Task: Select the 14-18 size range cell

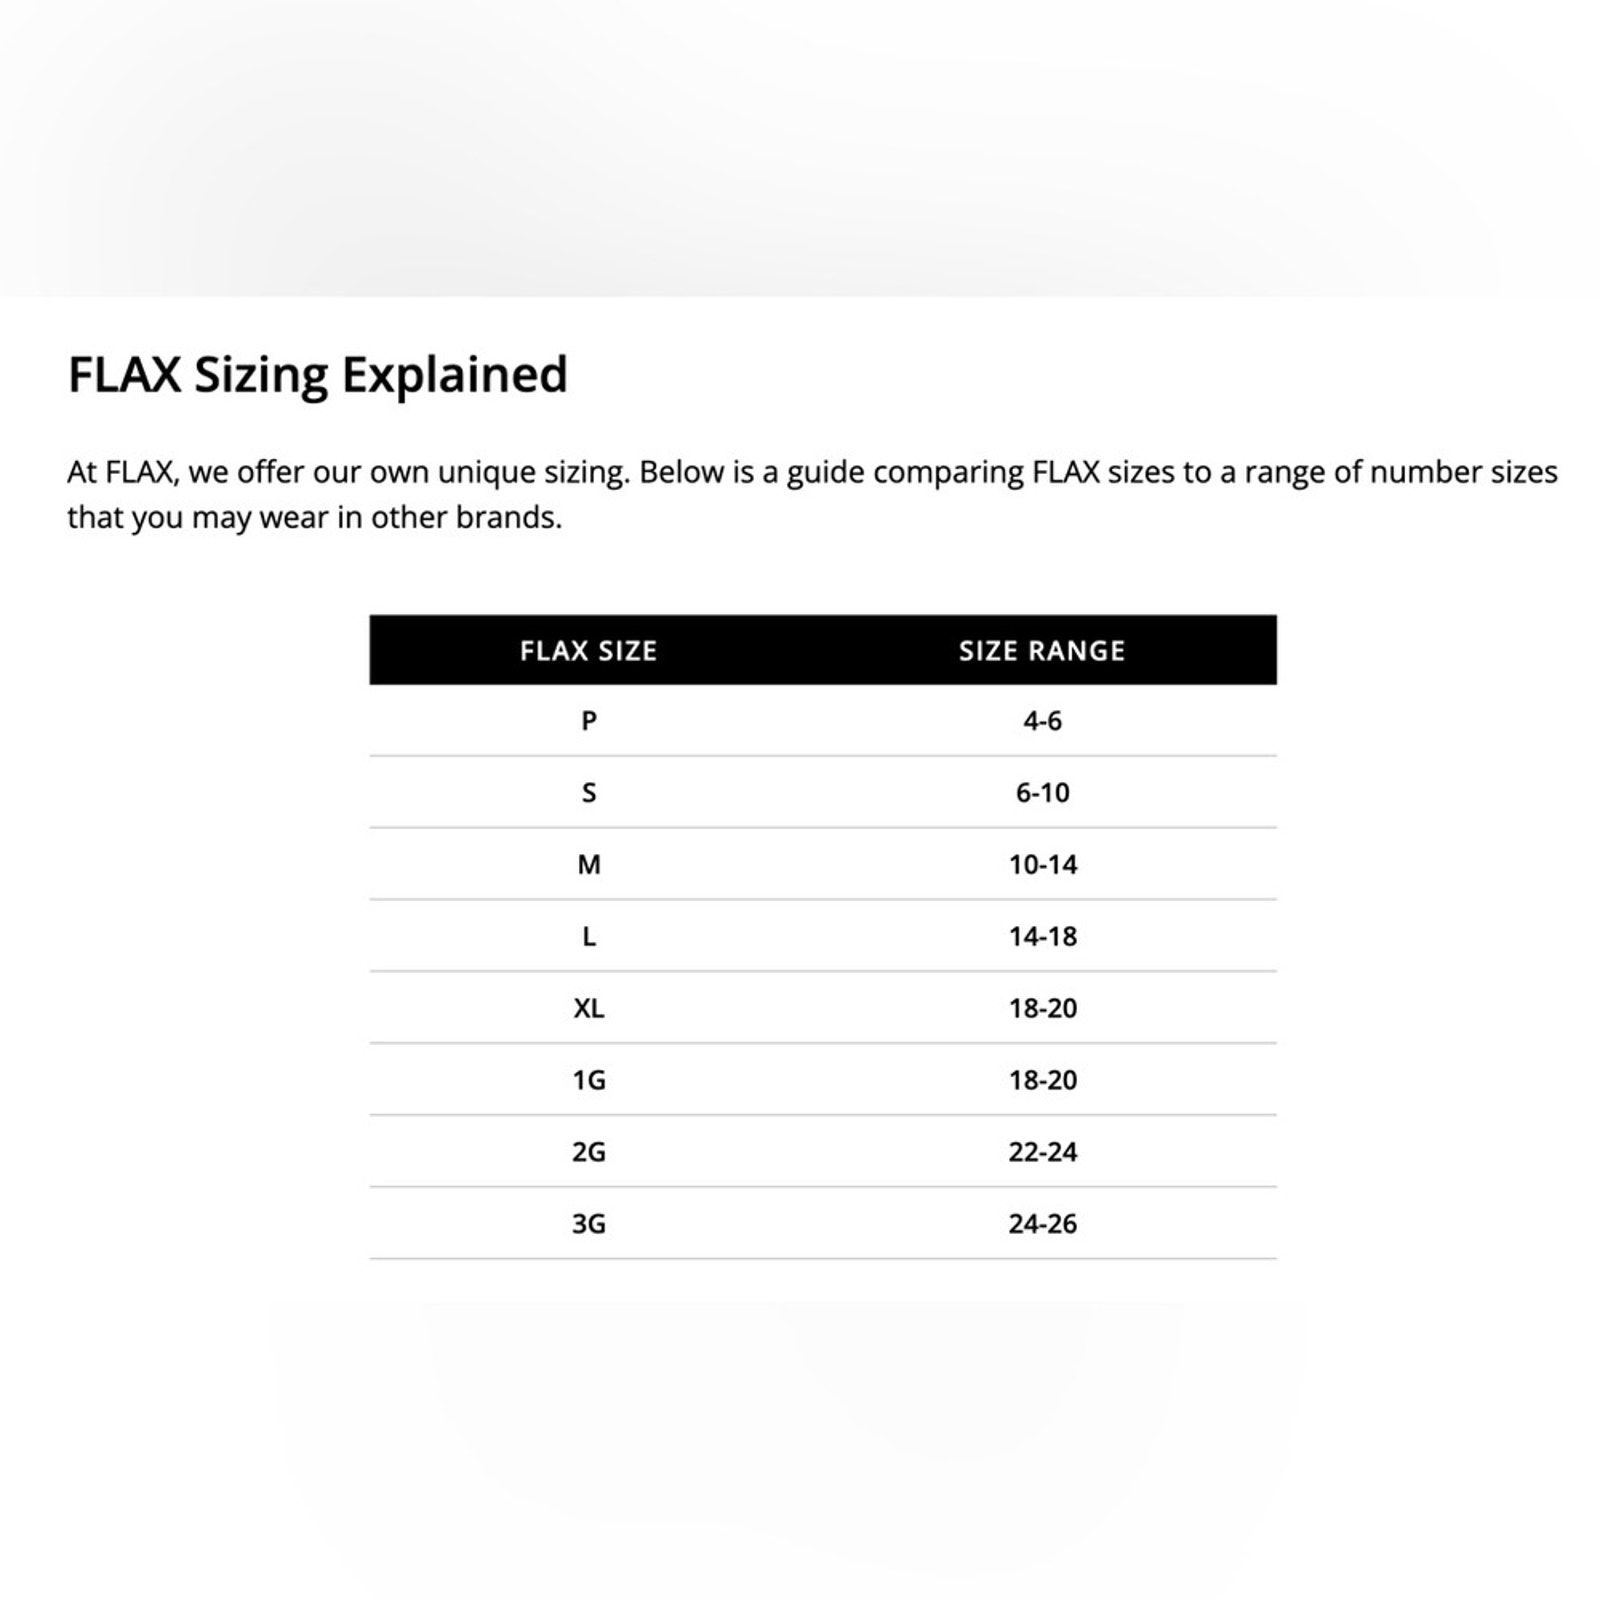Action: click(x=1042, y=936)
